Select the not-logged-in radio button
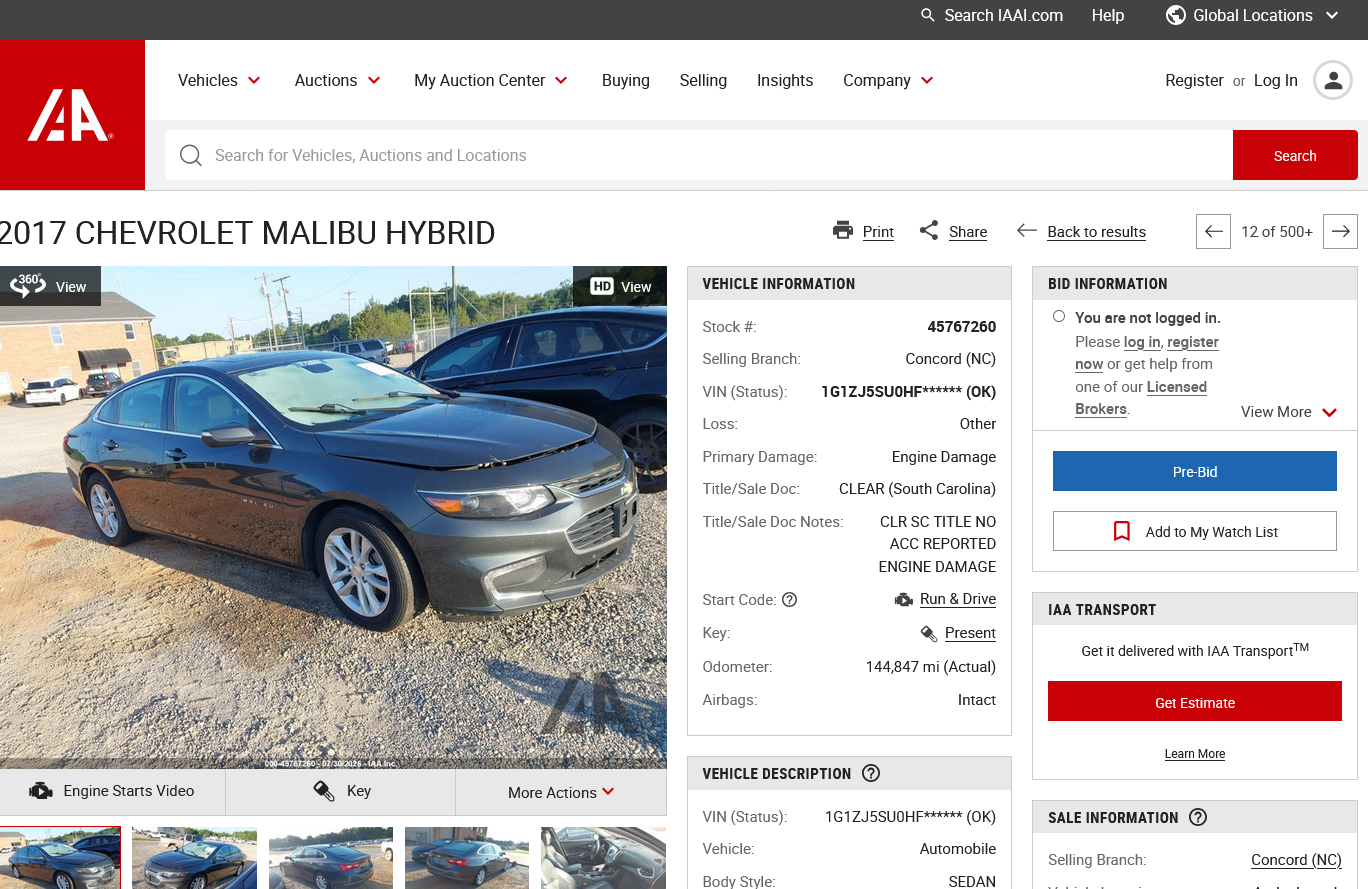The image size is (1368, 889). point(1059,316)
